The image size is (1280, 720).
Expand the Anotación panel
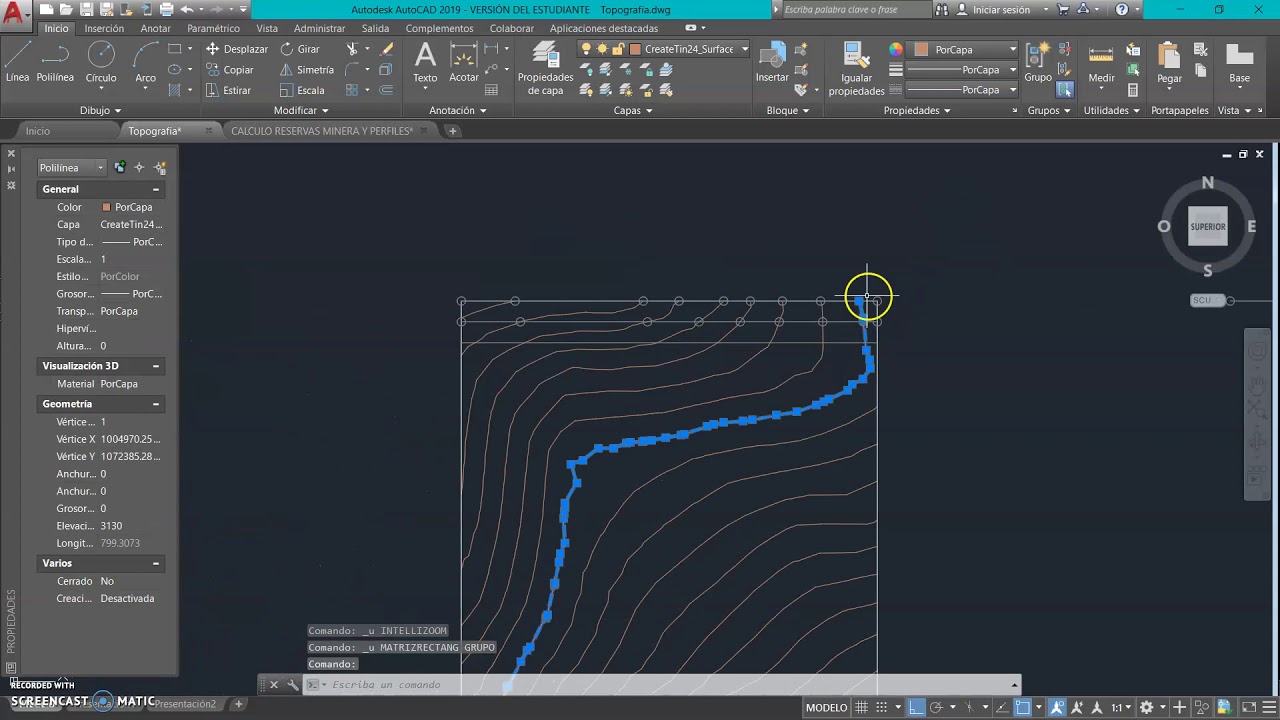(x=457, y=111)
